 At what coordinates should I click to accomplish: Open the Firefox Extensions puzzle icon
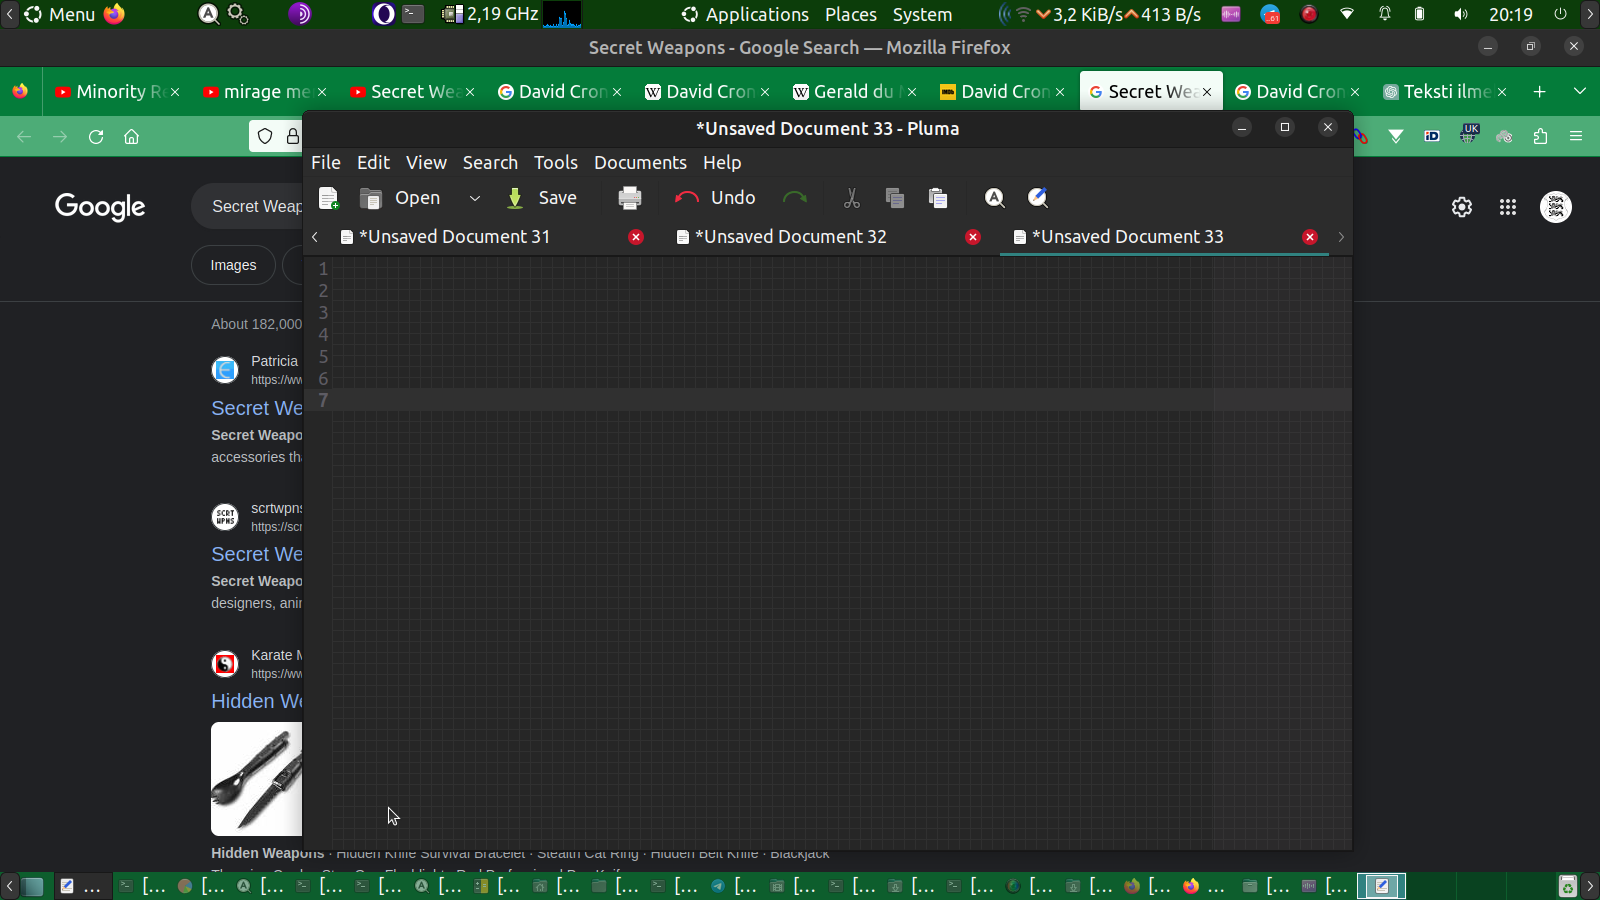tap(1540, 137)
